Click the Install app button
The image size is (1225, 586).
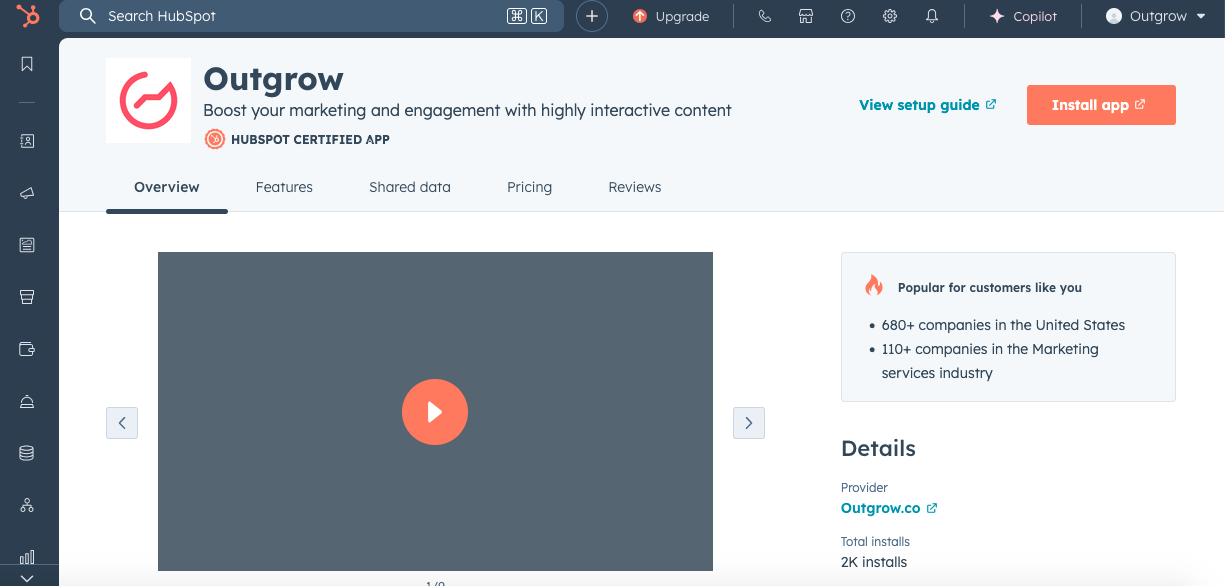click(x=1101, y=105)
